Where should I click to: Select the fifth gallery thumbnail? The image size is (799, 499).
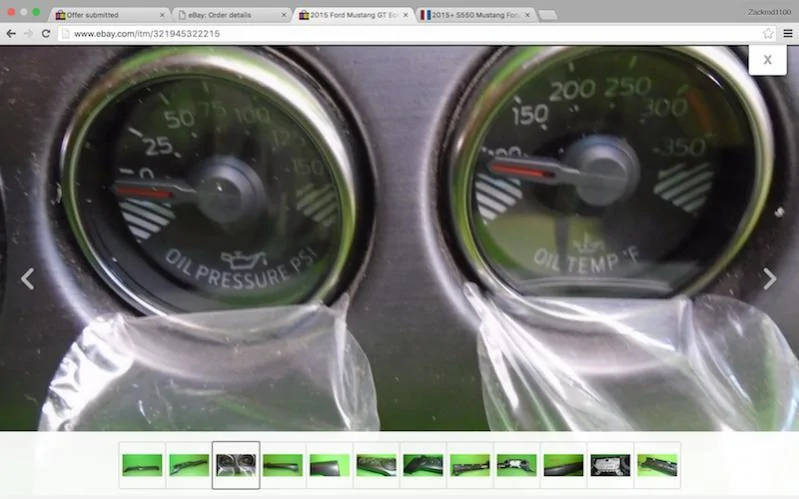pyautogui.click(x=330, y=465)
